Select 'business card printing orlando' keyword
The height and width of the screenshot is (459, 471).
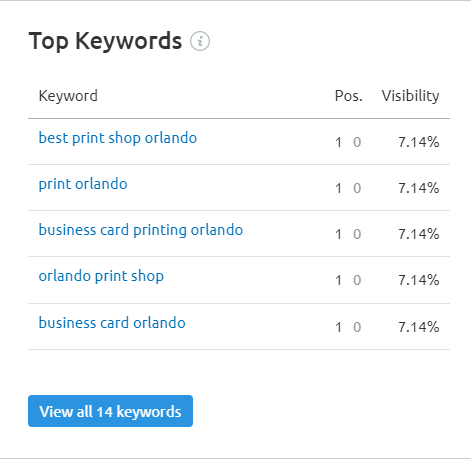(x=141, y=230)
